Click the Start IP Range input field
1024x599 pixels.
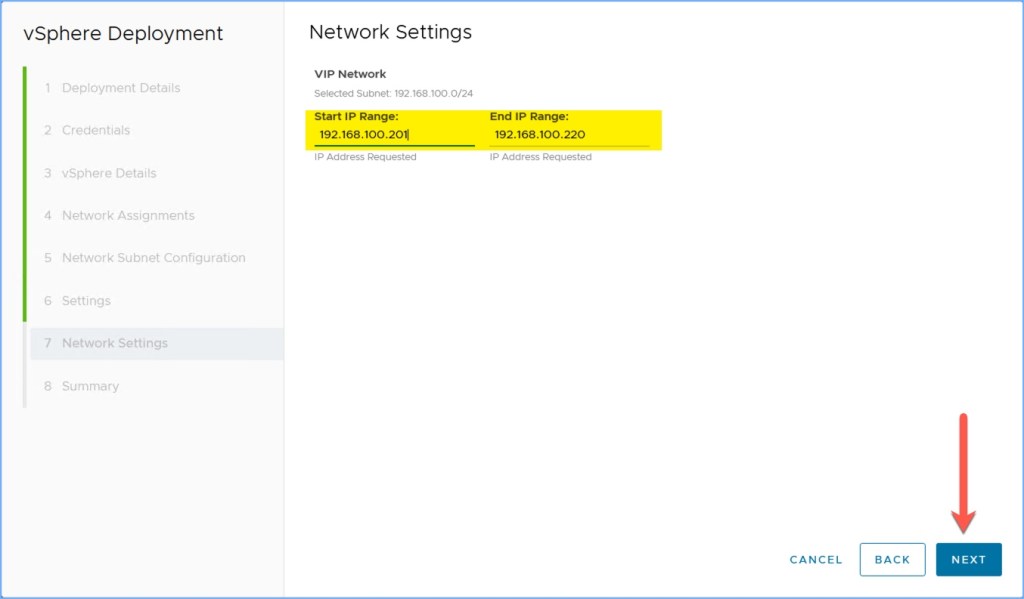(394, 135)
